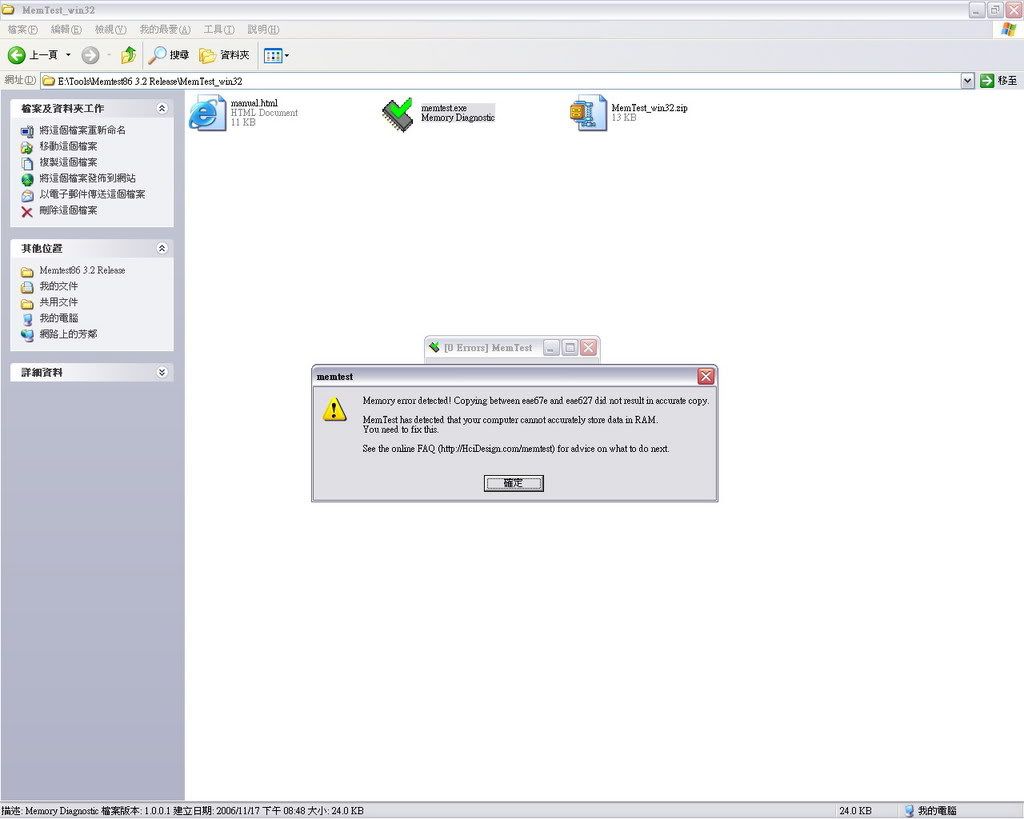Open the Back button history dropdown arrow
The height and width of the screenshot is (819, 1024).
click(x=68, y=56)
